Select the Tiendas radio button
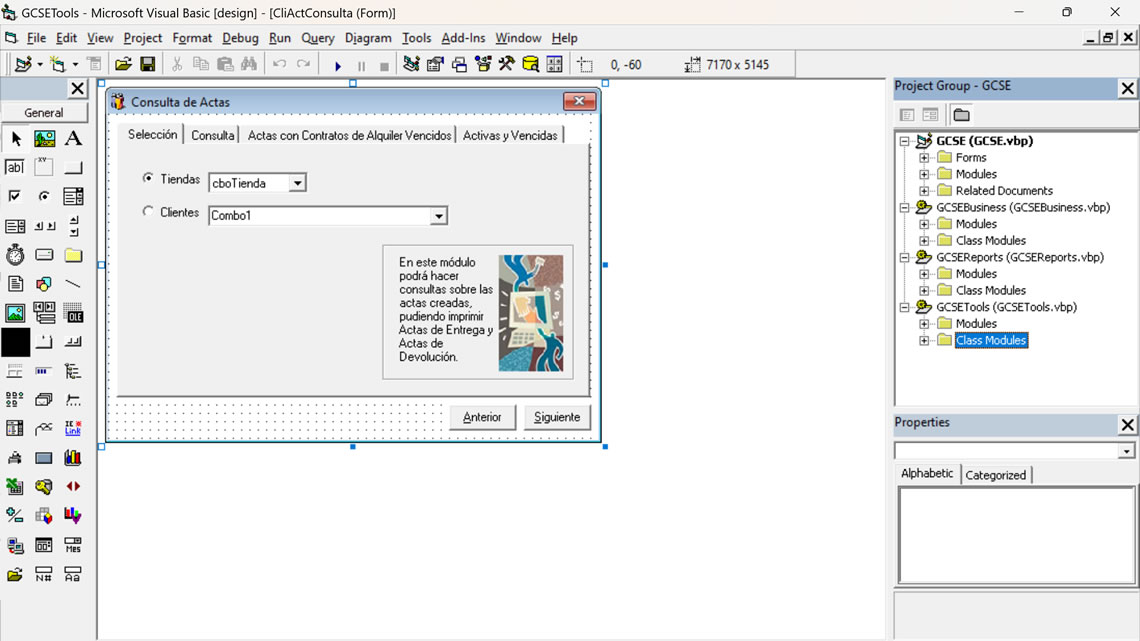Image resolution: width=1140 pixels, height=641 pixels. (x=150, y=180)
